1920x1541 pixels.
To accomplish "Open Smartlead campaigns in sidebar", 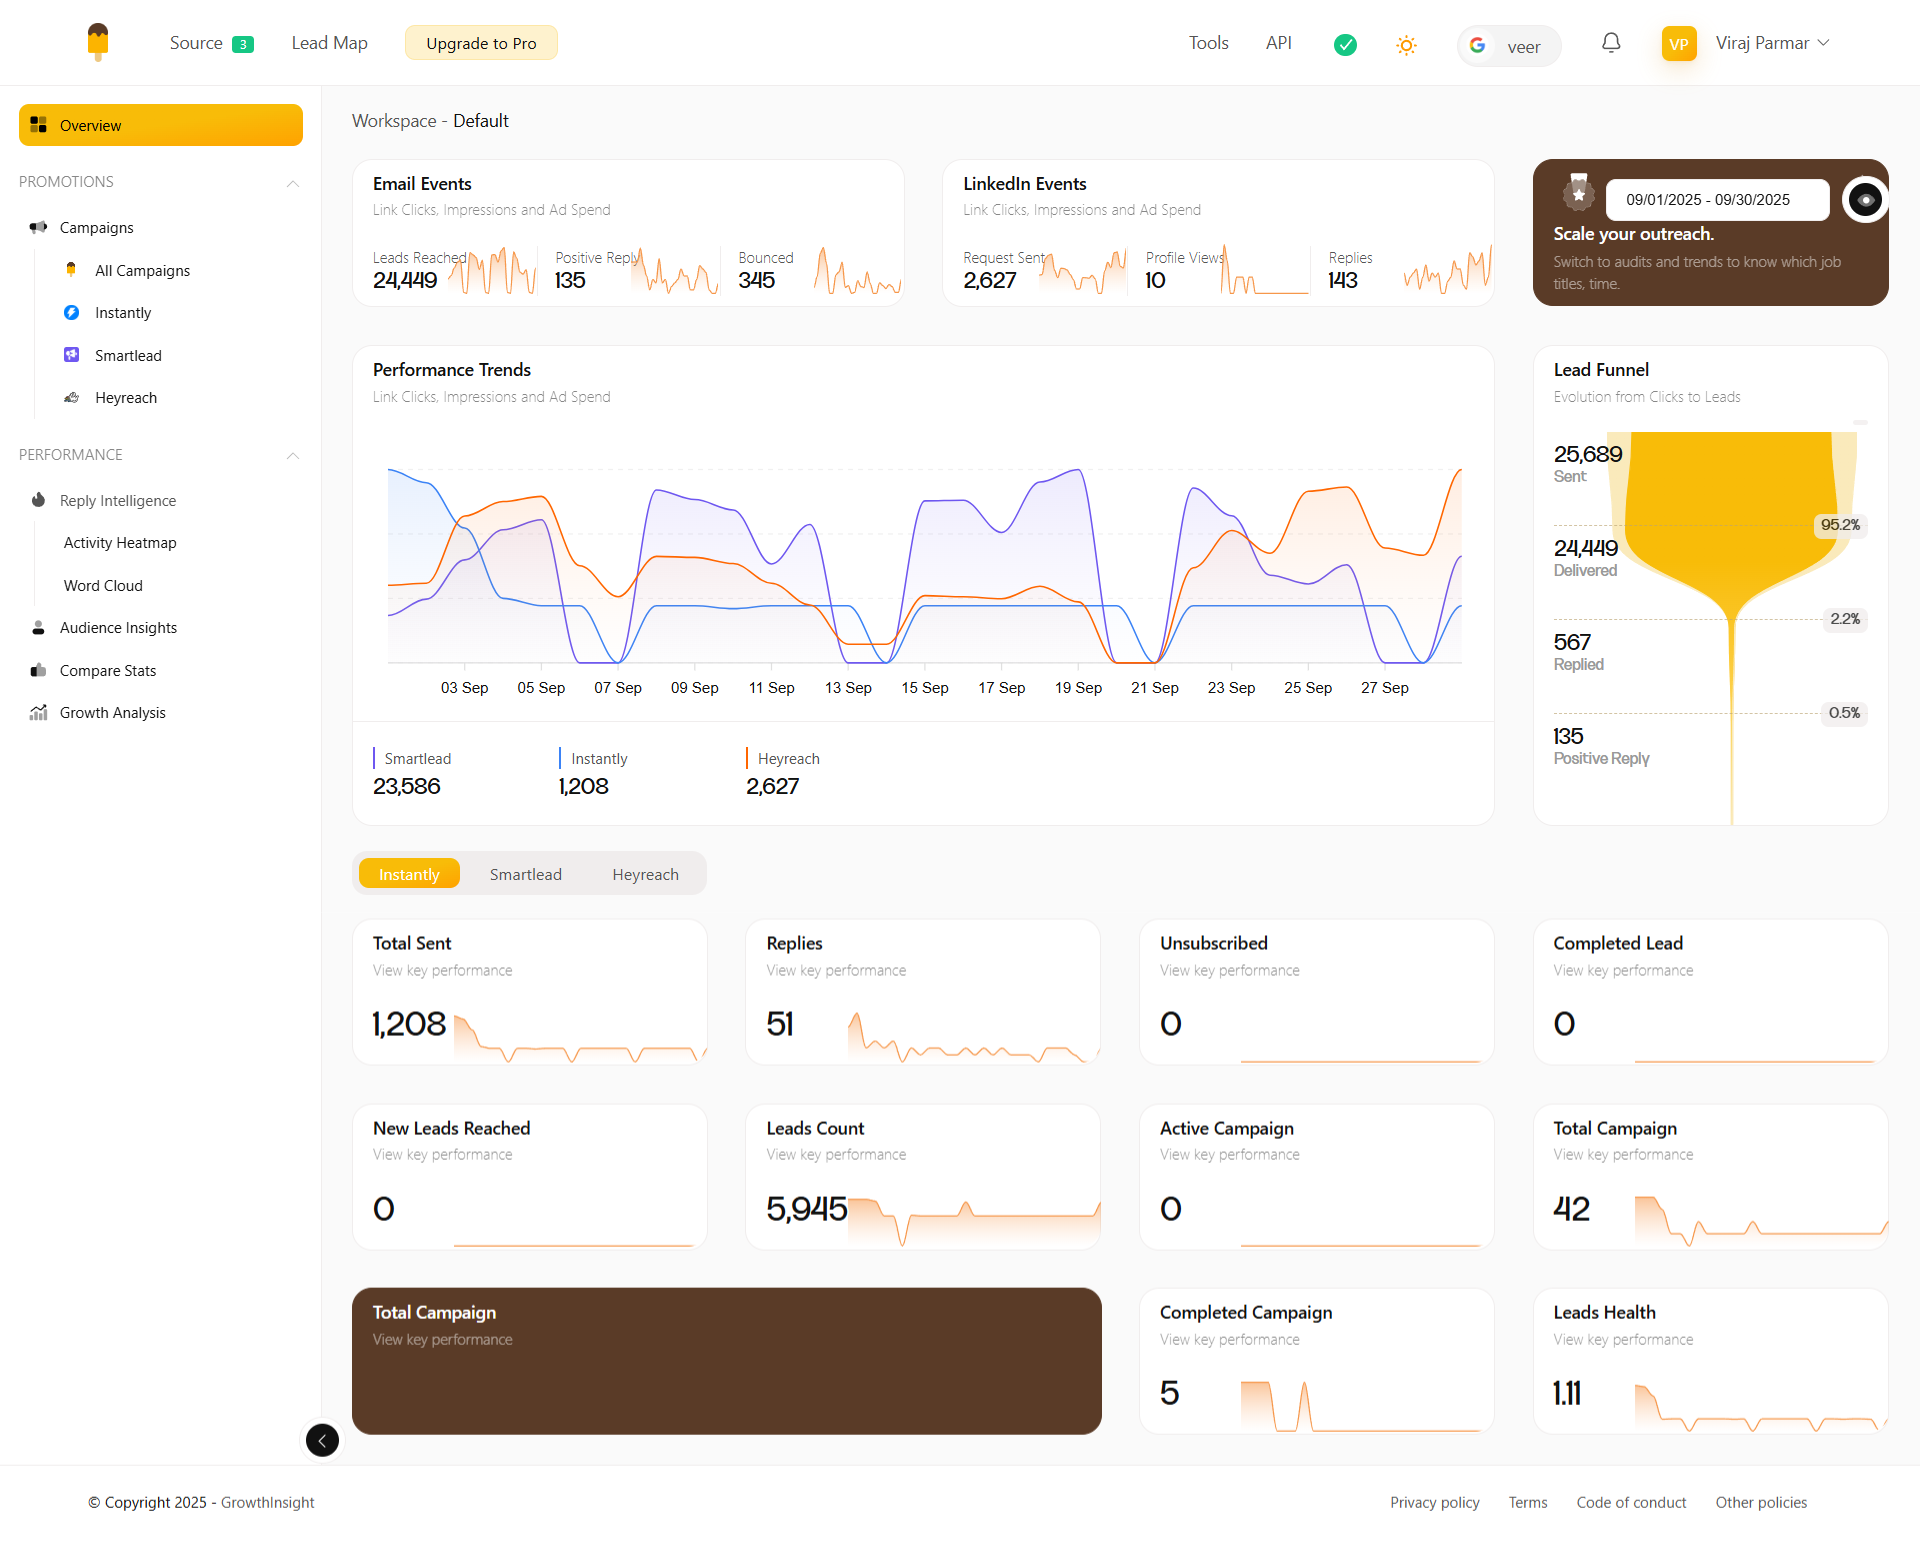I will click(127, 356).
